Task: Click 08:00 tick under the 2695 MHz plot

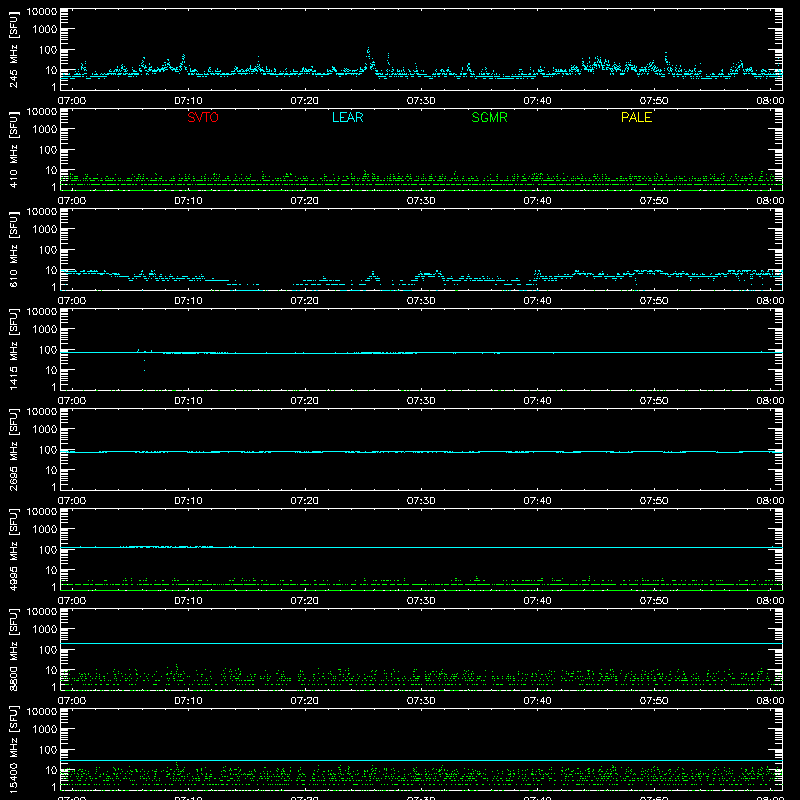Action: coord(770,501)
